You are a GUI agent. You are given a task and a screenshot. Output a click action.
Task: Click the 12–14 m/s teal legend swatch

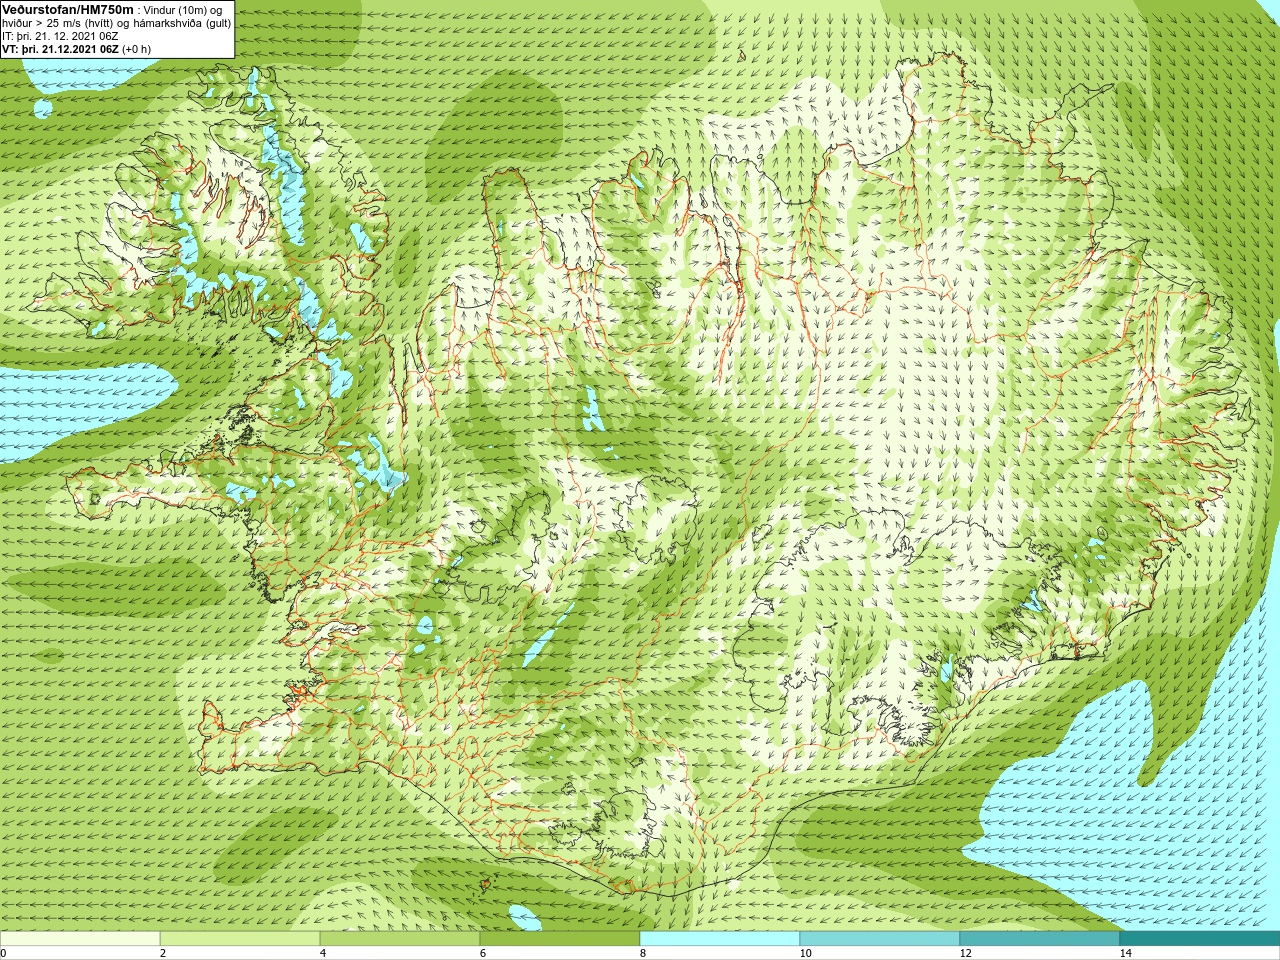(x=1040, y=939)
